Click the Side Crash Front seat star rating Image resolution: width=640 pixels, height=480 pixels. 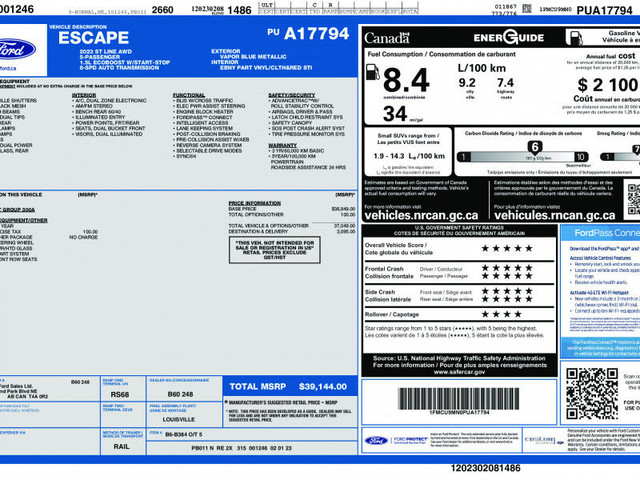tap(507, 291)
